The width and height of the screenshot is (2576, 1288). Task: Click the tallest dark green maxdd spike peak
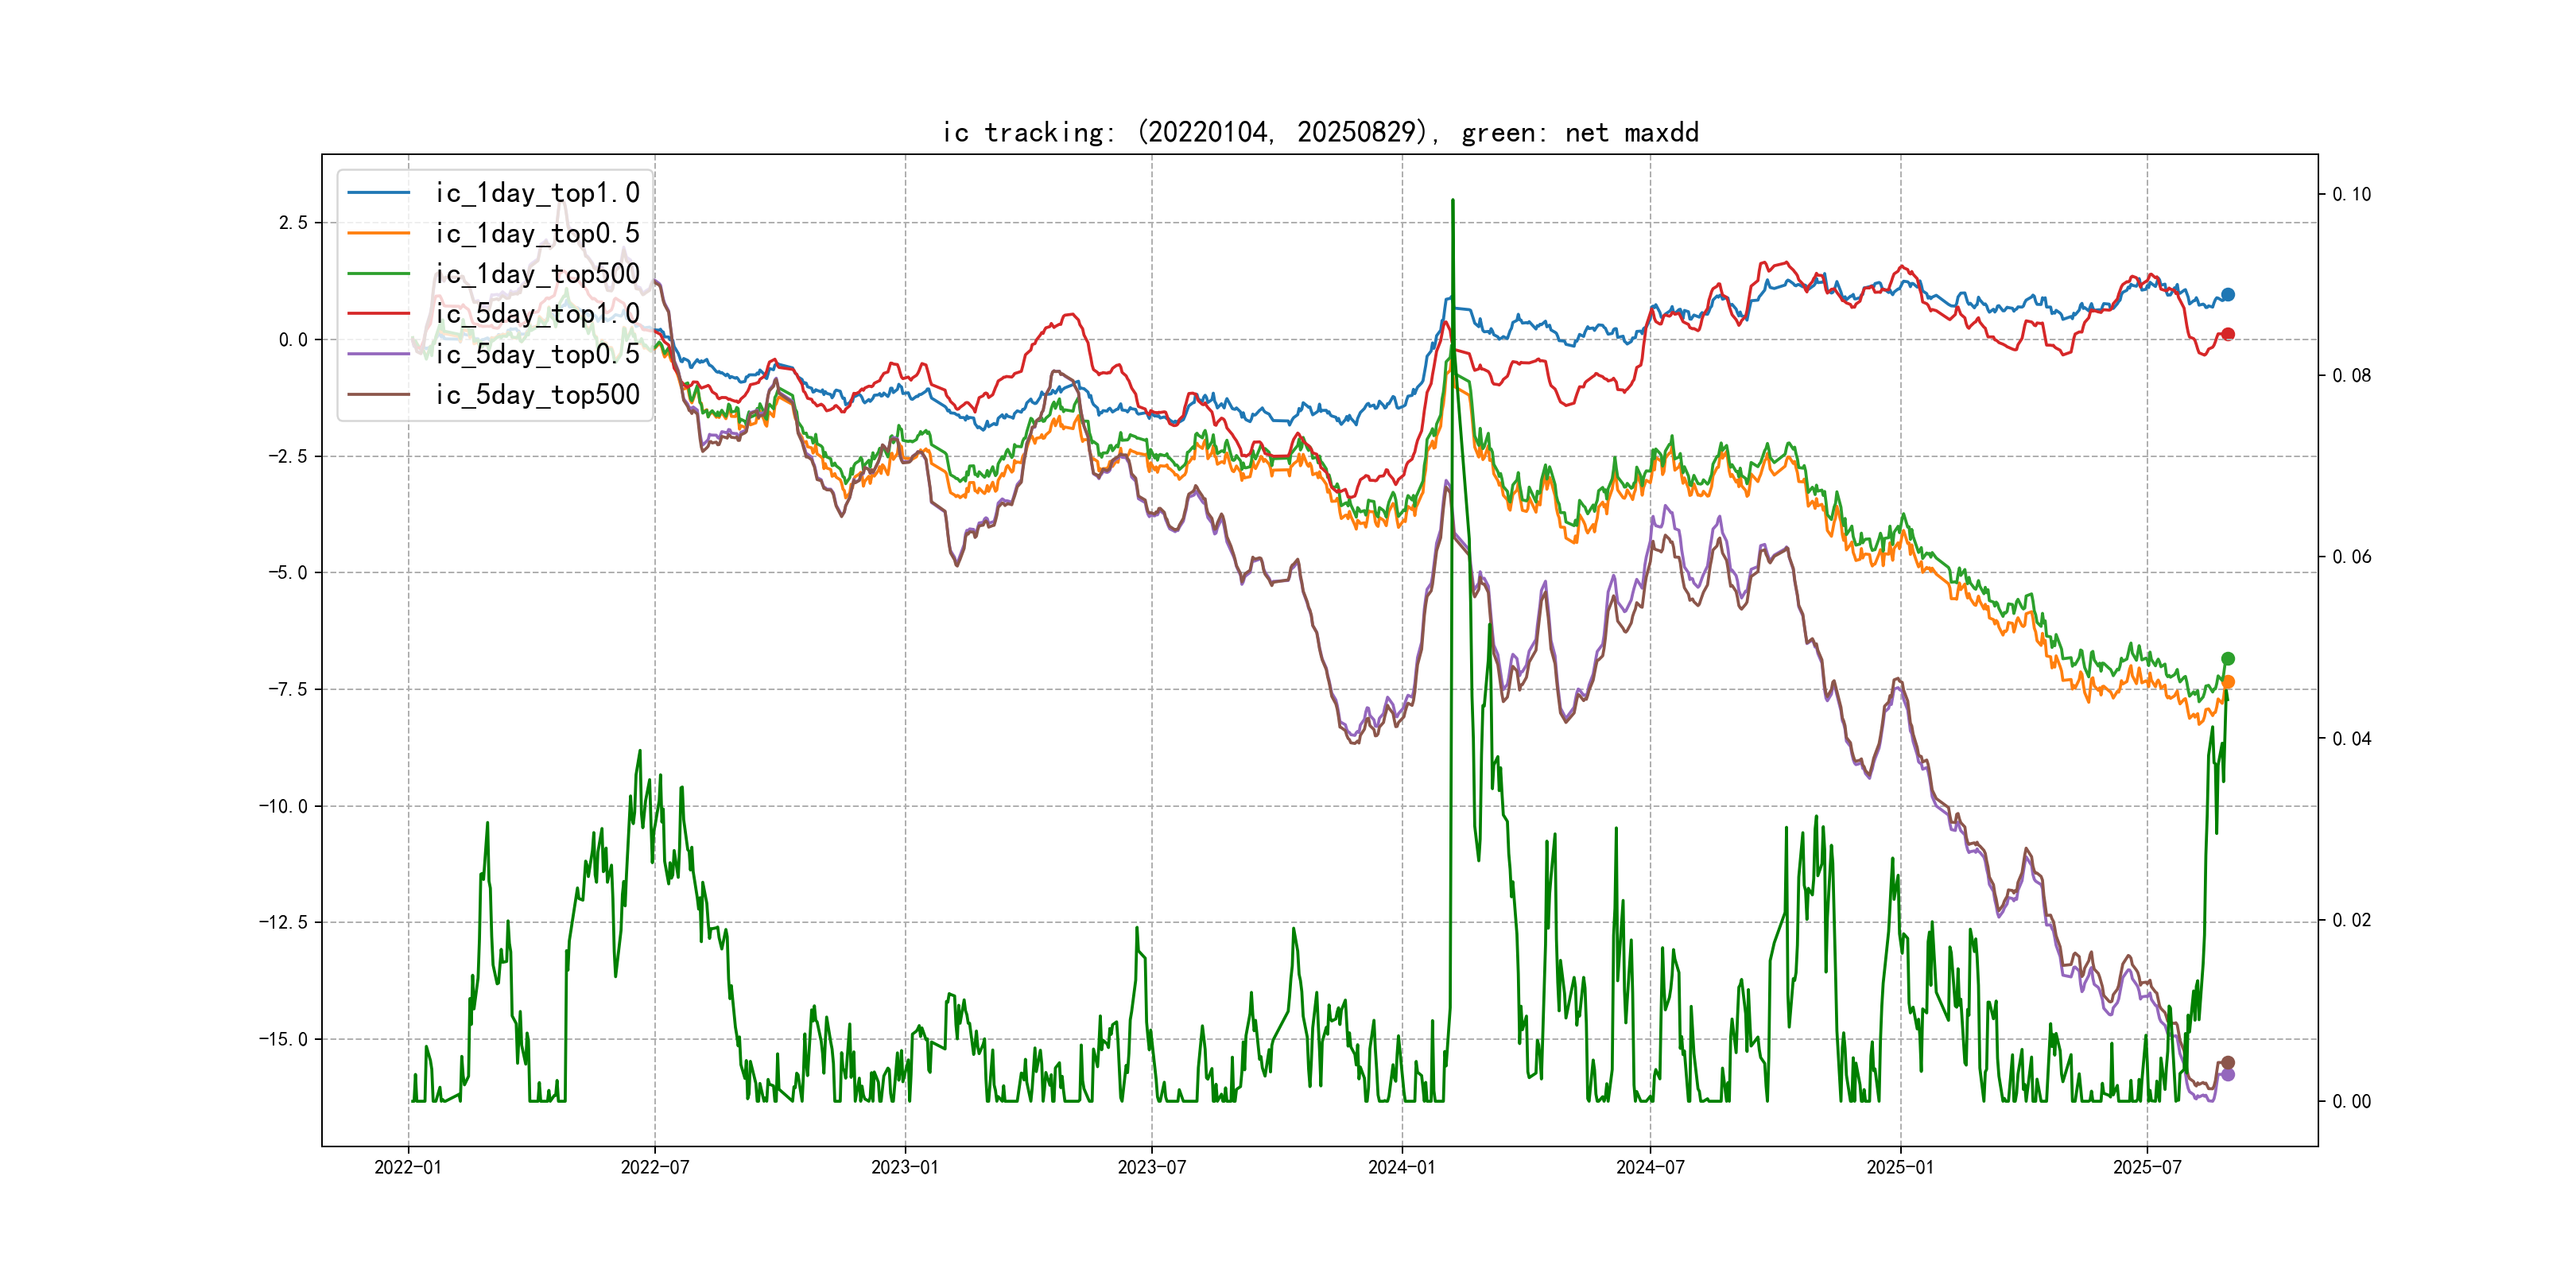tap(1452, 201)
